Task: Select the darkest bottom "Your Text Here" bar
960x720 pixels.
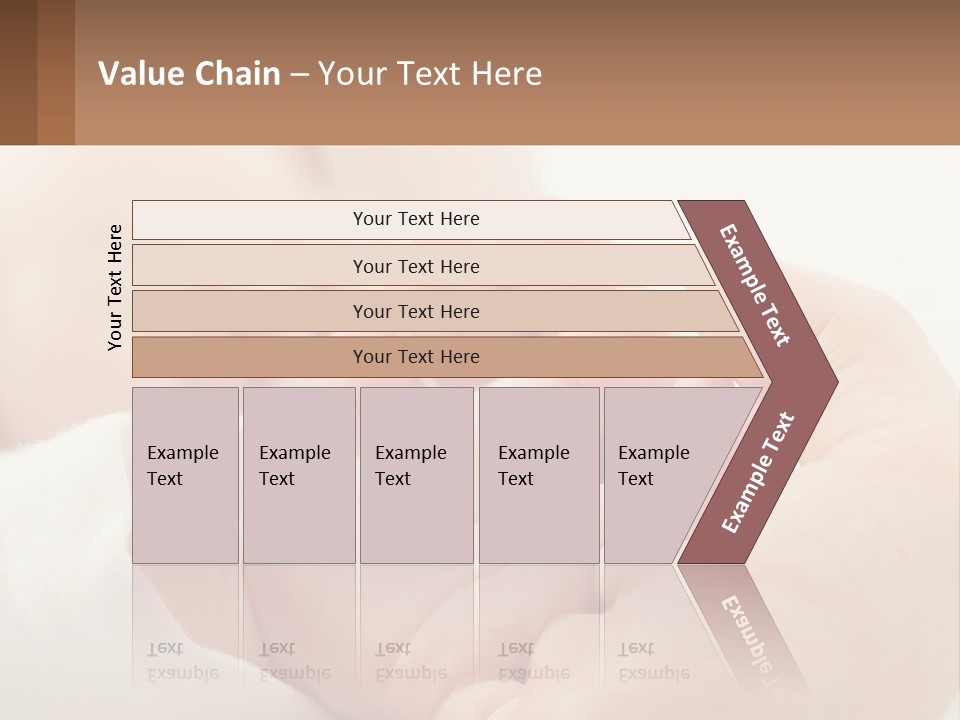Action: [447, 357]
